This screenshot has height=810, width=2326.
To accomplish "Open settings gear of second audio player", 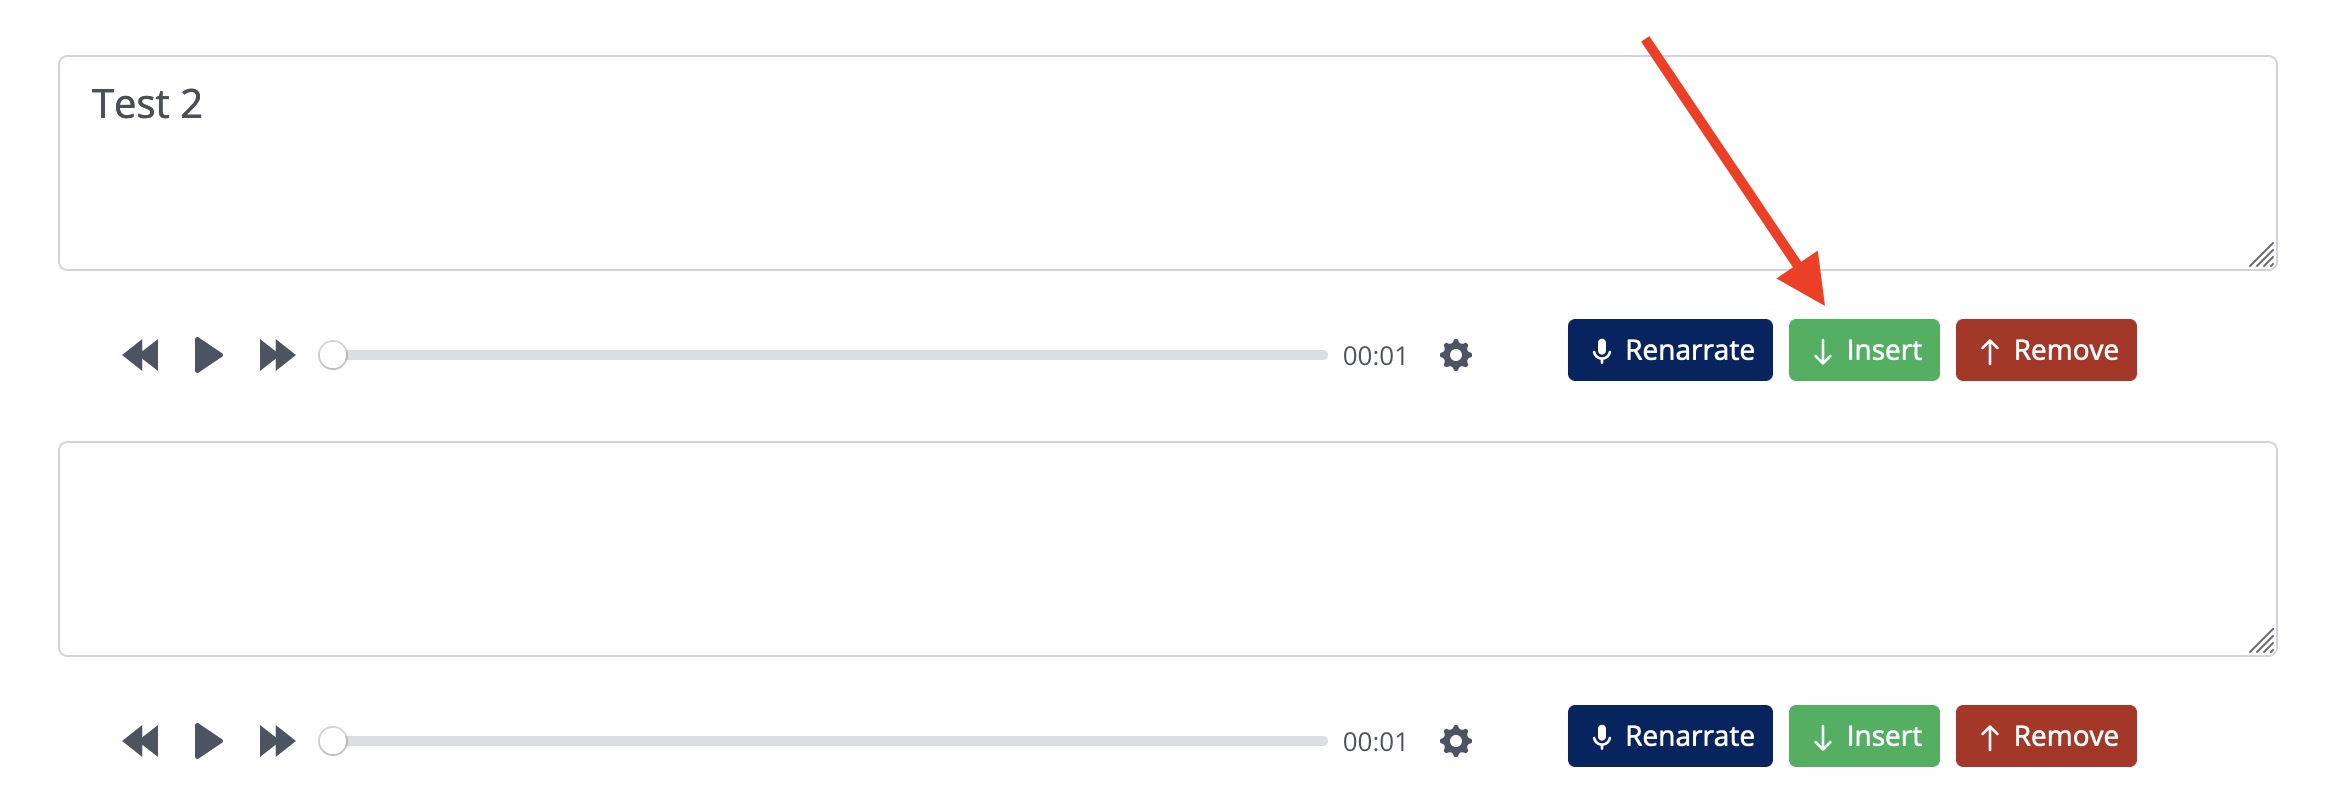I will tap(1456, 741).
